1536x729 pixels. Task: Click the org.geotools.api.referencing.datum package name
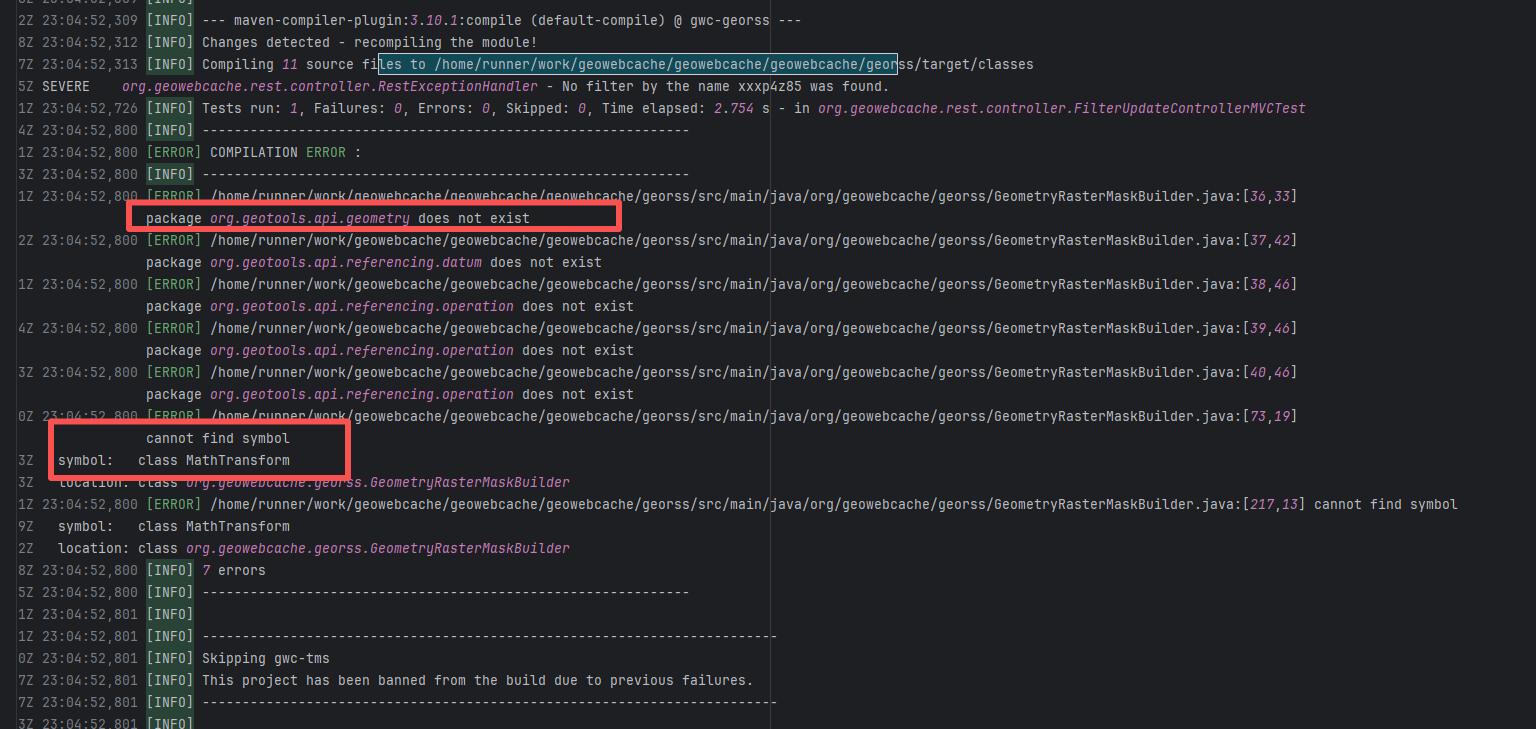click(345, 262)
